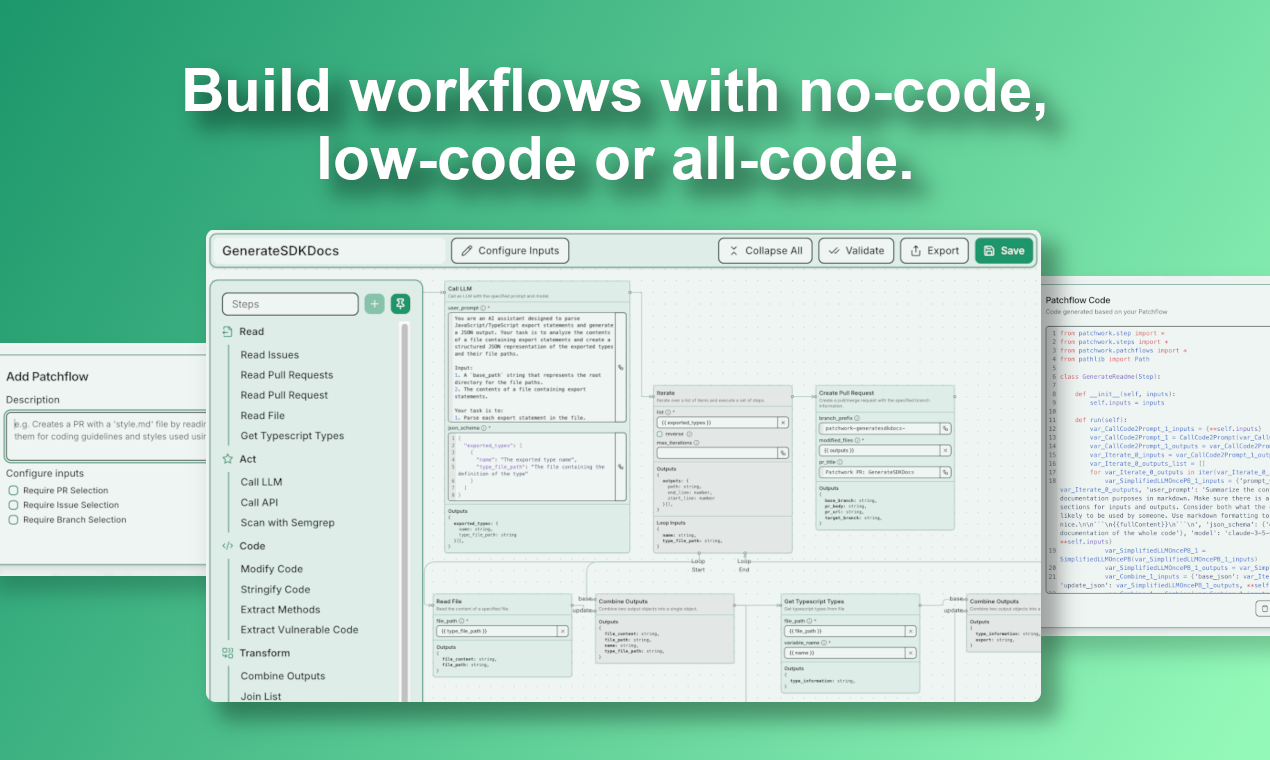Image resolution: width=1270 pixels, height=760 pixels.
Task: Select Scan with Semgrep step
Action: tap(287, 523)
